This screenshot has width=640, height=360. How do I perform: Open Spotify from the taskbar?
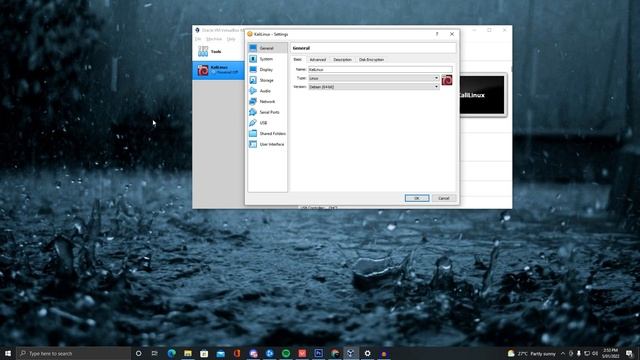[286, 353]
